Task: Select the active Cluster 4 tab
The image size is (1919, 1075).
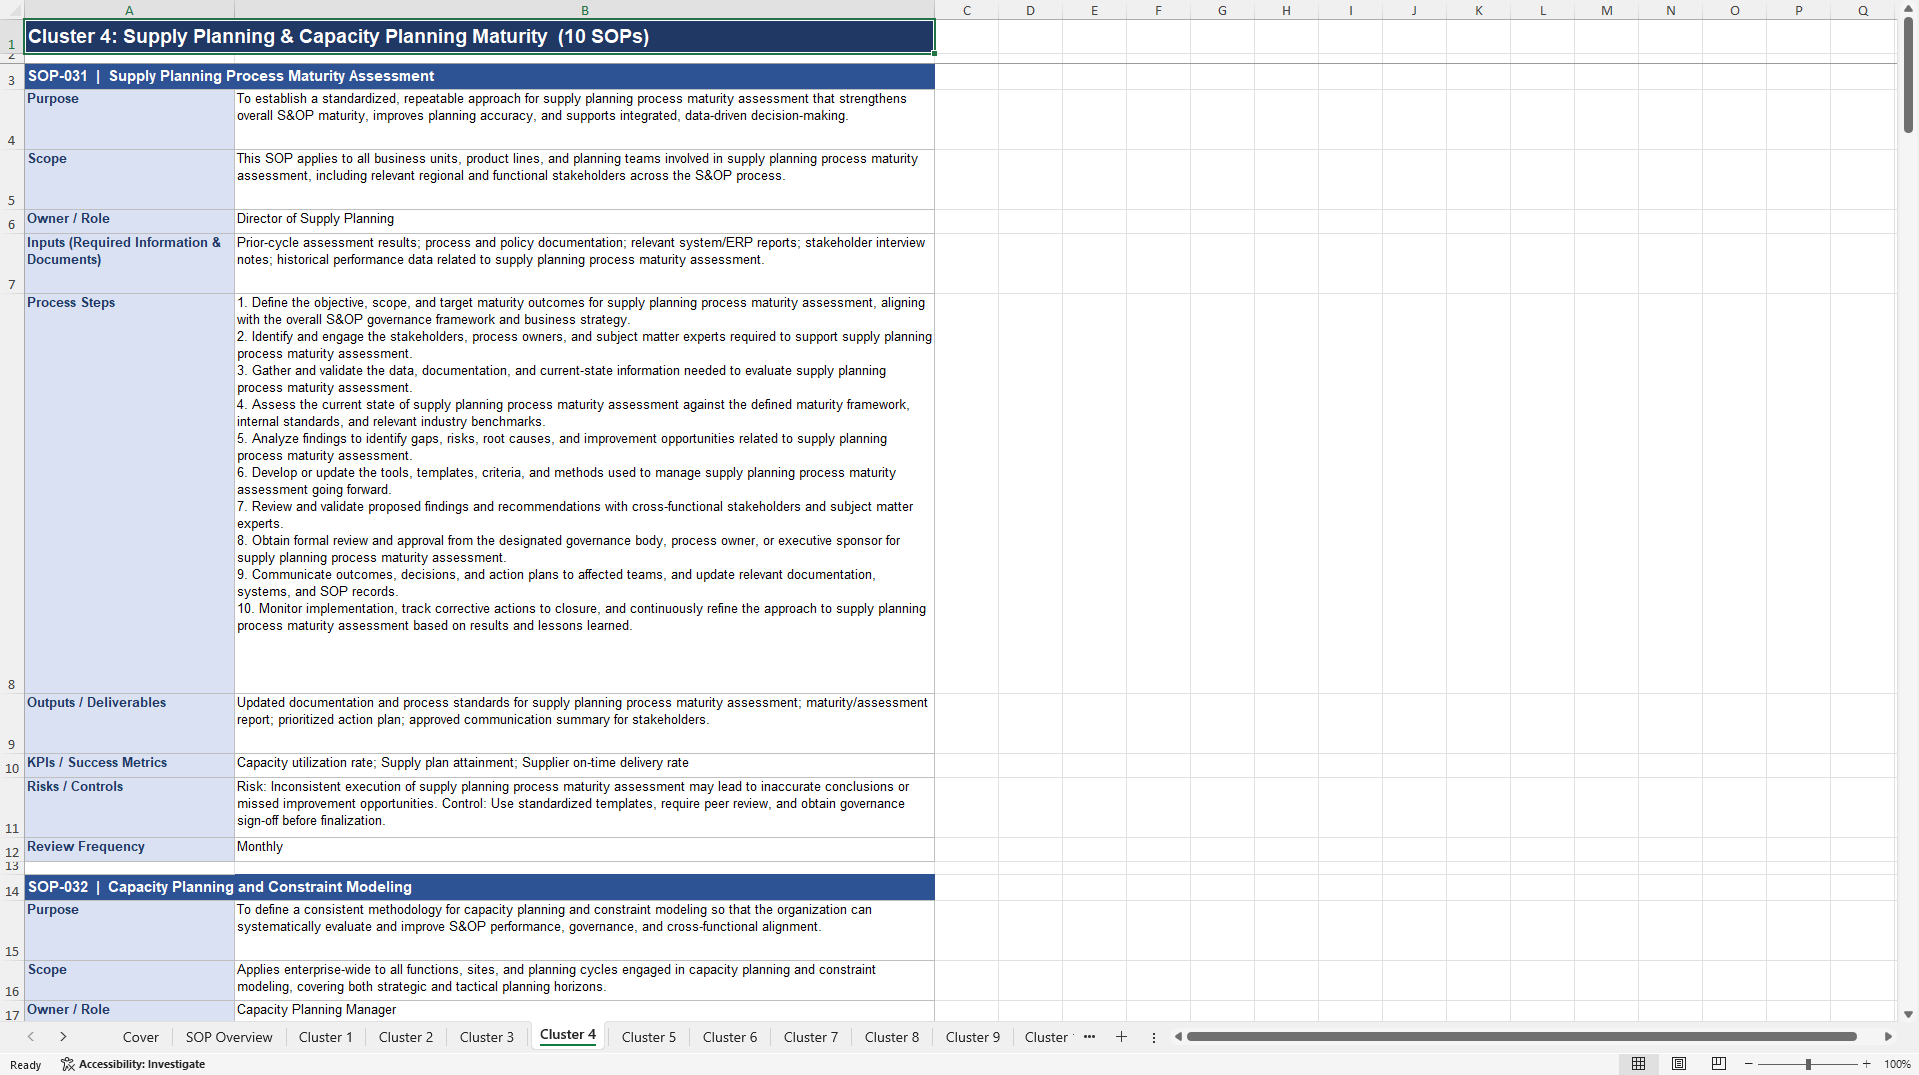Action: pyautogui.click(x=568, y=1035)
